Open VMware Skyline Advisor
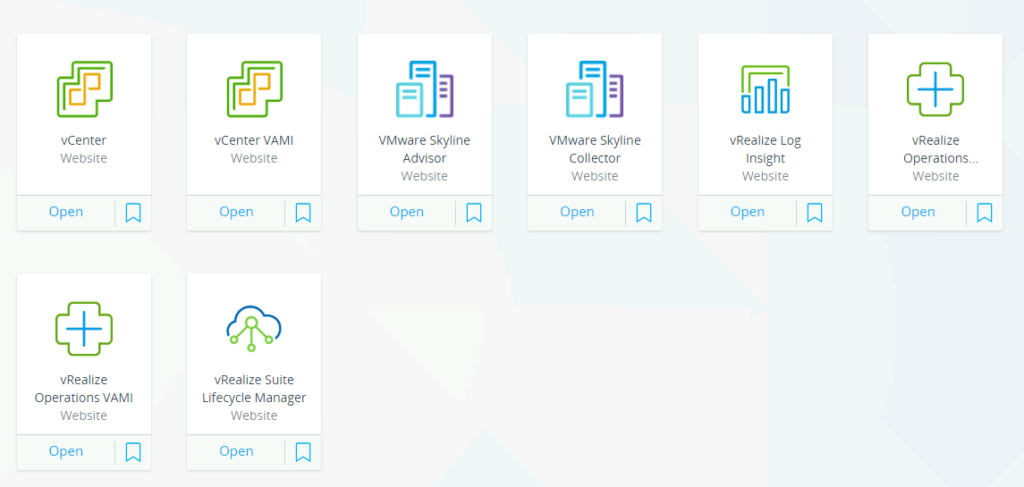 tap(407, 212)
